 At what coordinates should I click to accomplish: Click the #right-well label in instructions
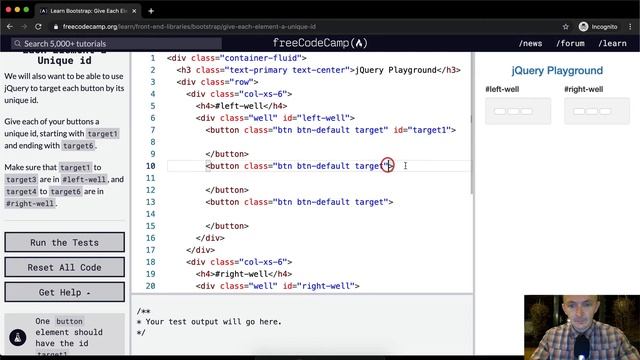(29, 203)
